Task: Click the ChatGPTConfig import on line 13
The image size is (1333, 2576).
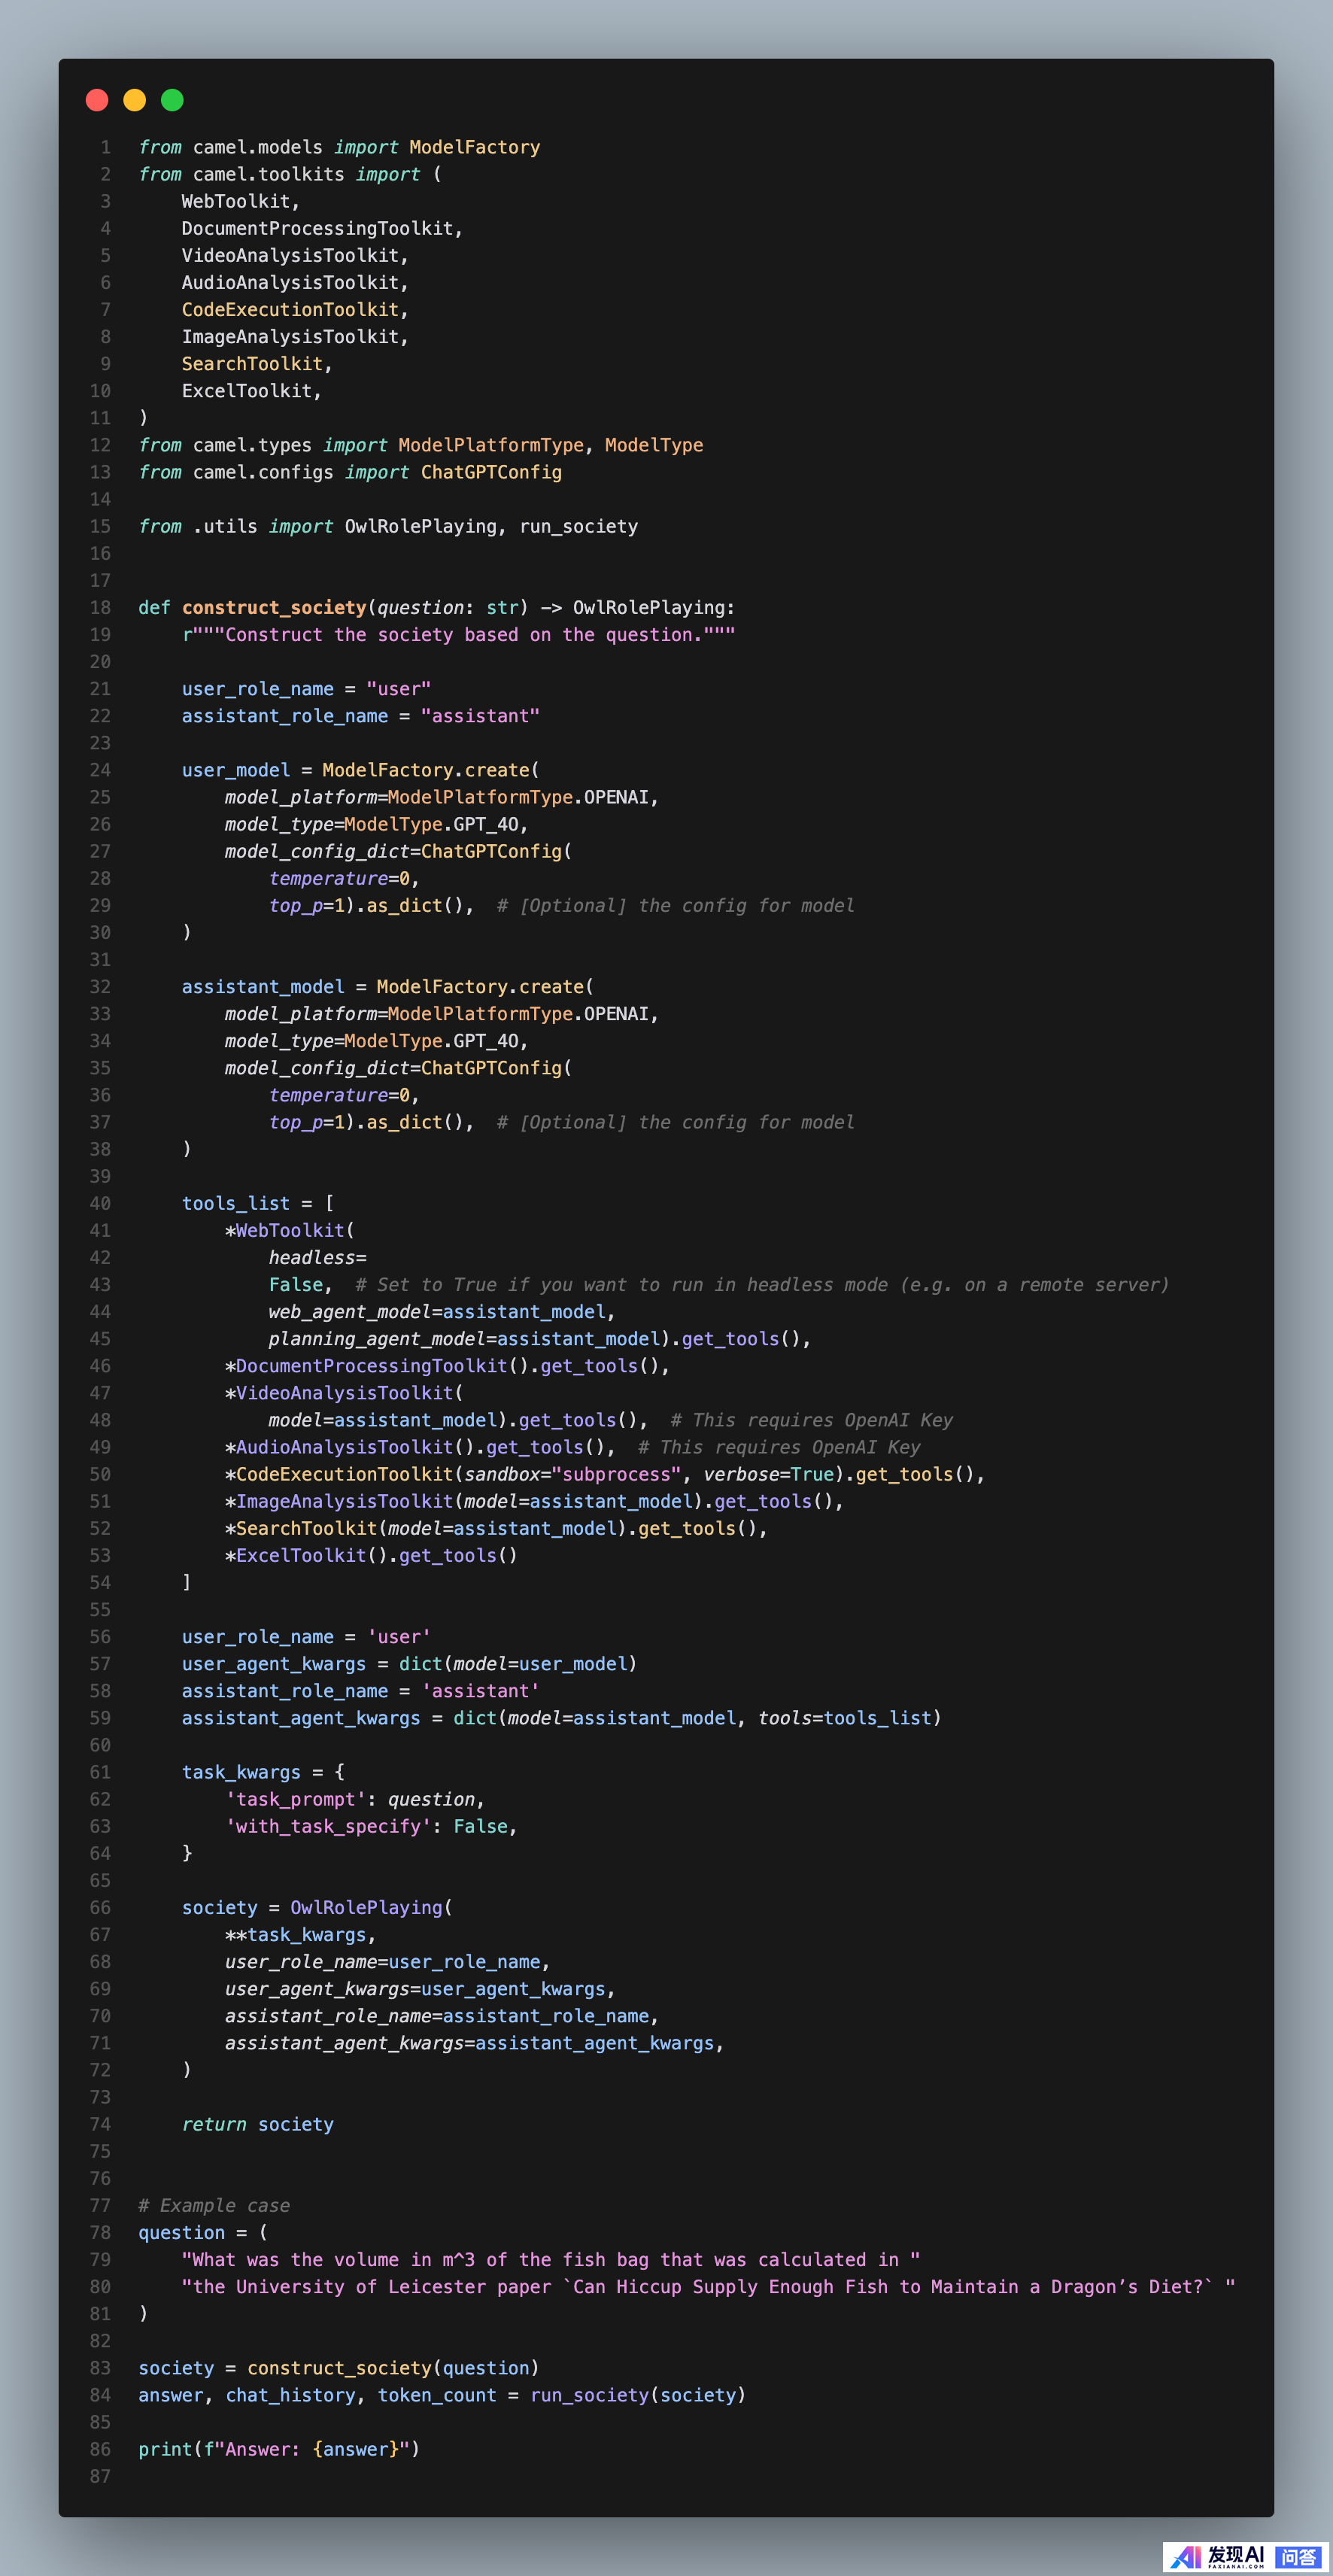Action: tap(490, 472)
